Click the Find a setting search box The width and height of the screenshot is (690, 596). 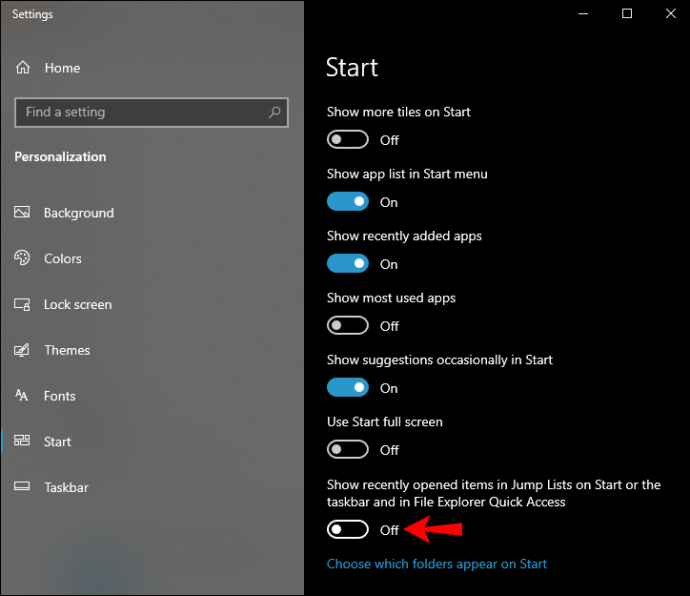[x=151, y=112]
